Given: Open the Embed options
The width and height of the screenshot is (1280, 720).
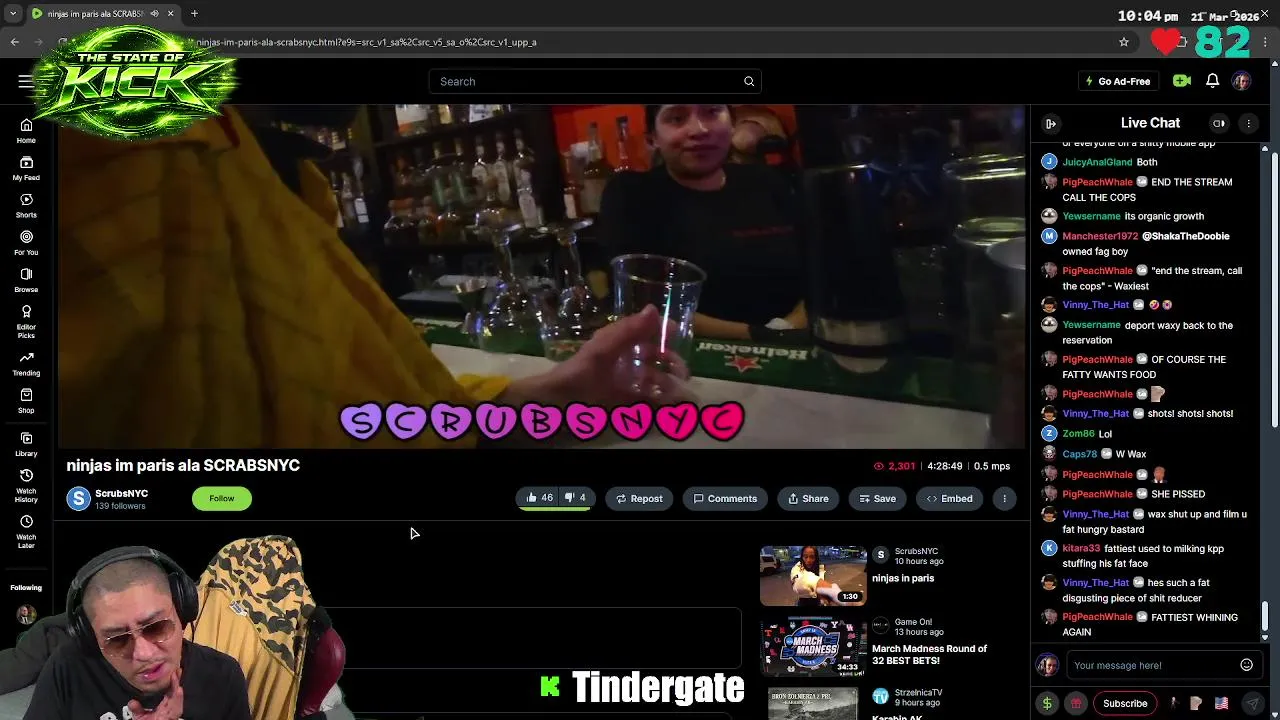Looking at the screenshot, I should (949, 498).
